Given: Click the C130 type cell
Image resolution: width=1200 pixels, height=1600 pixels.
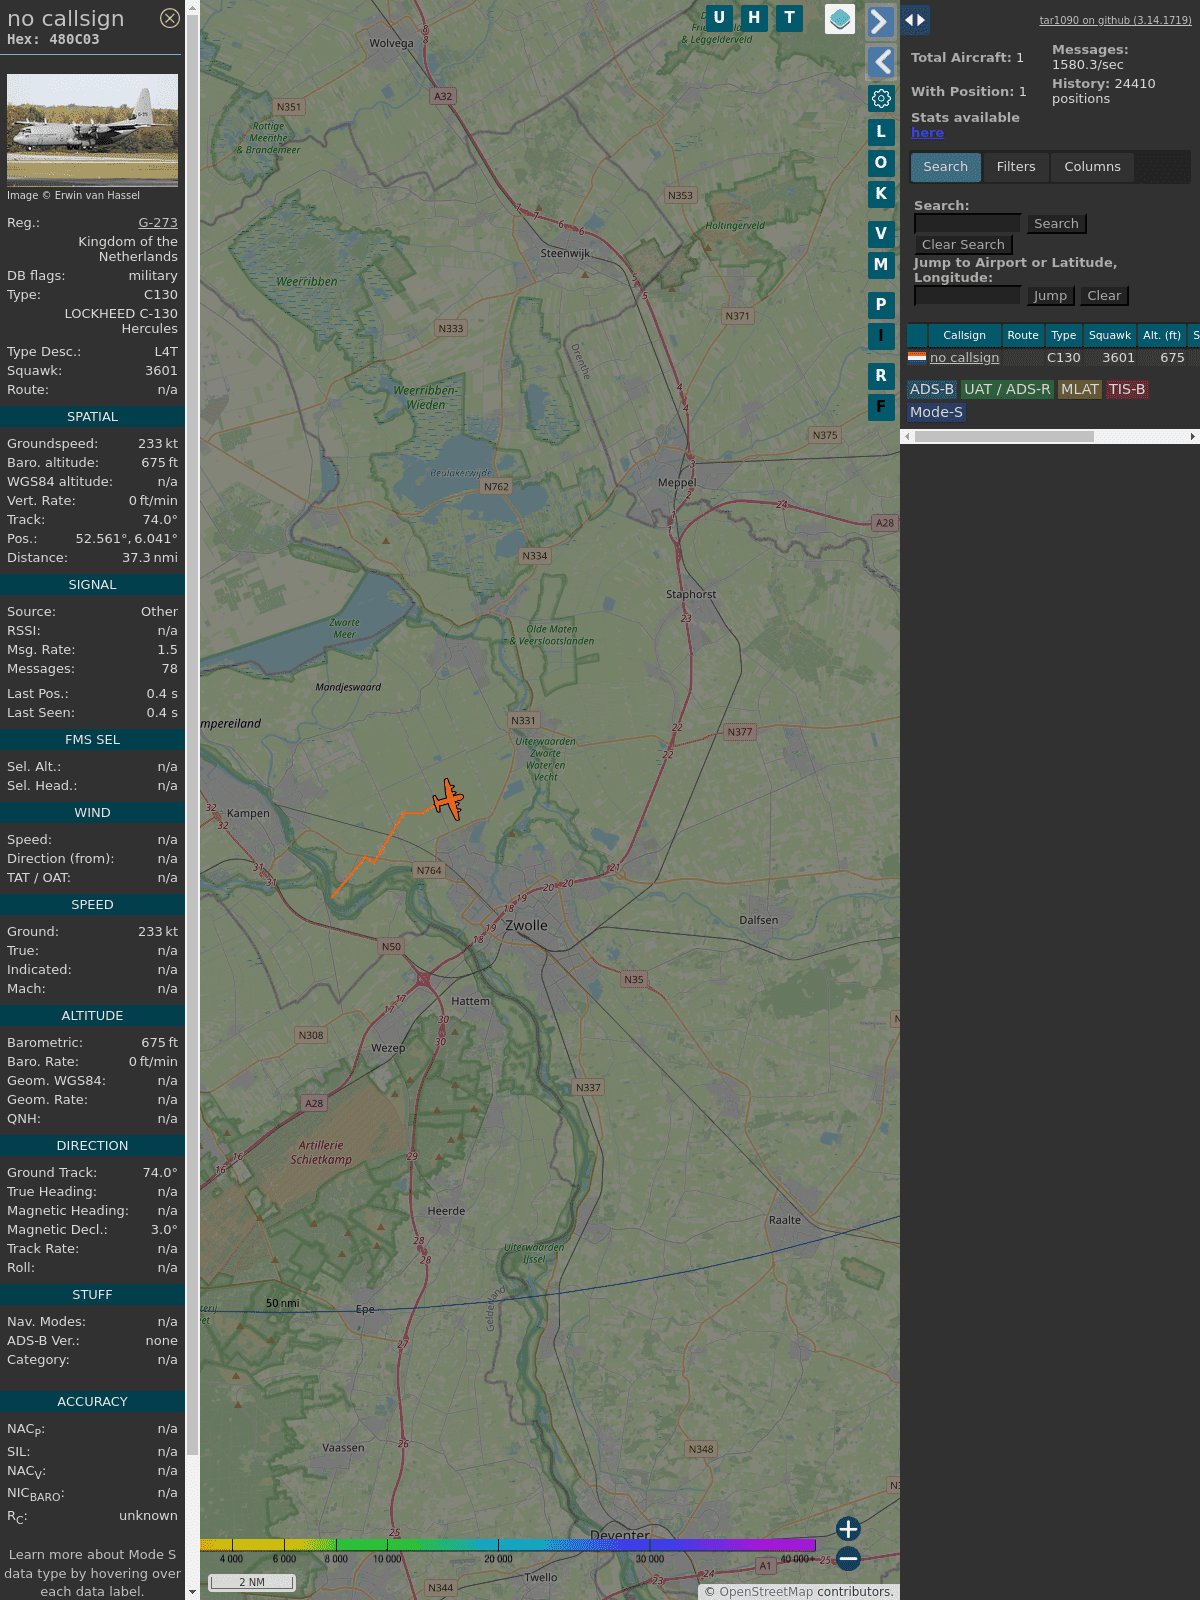Looking at the screenshot, I should [1064, 358].
